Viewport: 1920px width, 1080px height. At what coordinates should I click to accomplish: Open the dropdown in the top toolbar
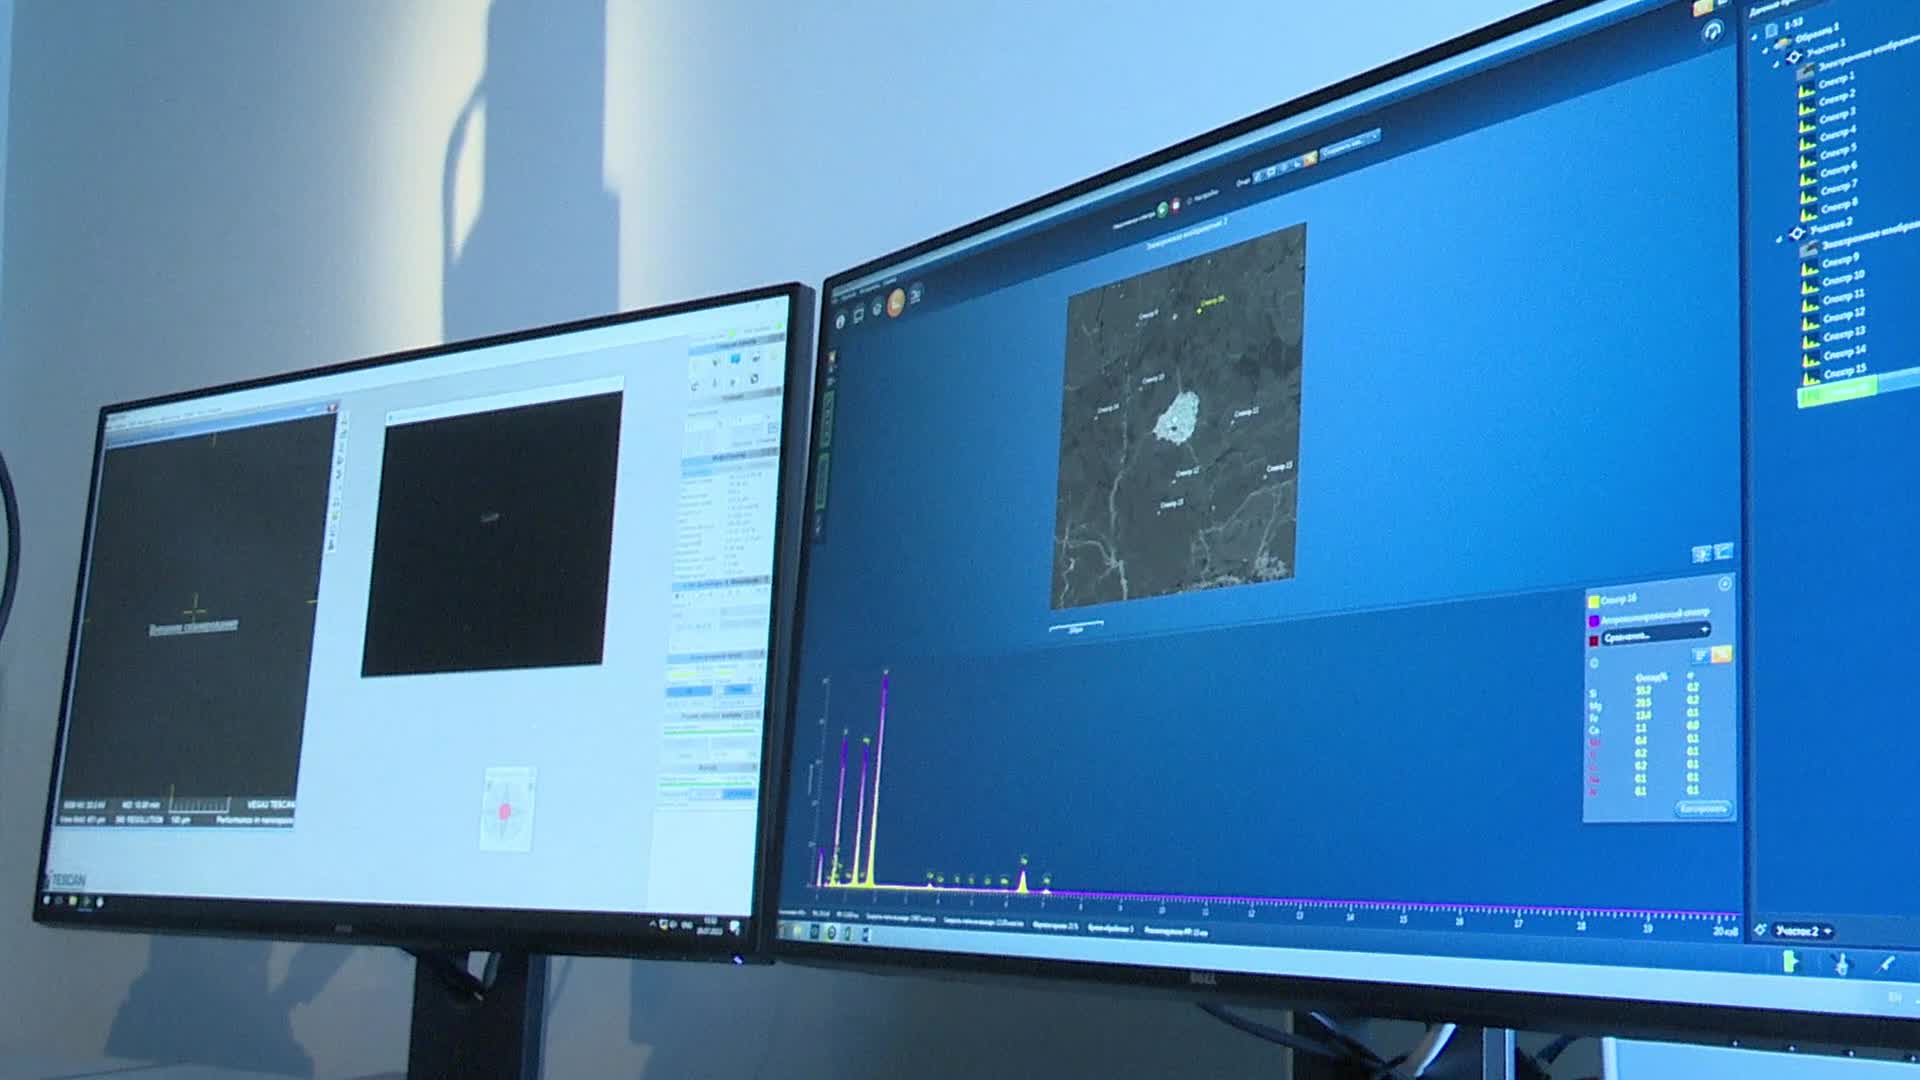(1350, 146)
